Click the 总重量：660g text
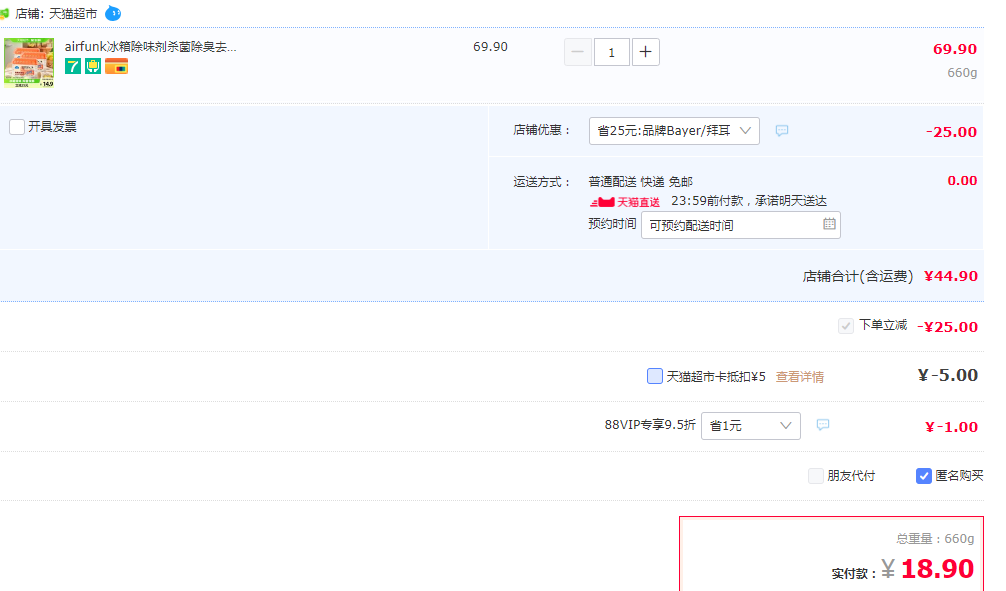Viewport: 1006px width, 591px height. click(x=935, y=538)
